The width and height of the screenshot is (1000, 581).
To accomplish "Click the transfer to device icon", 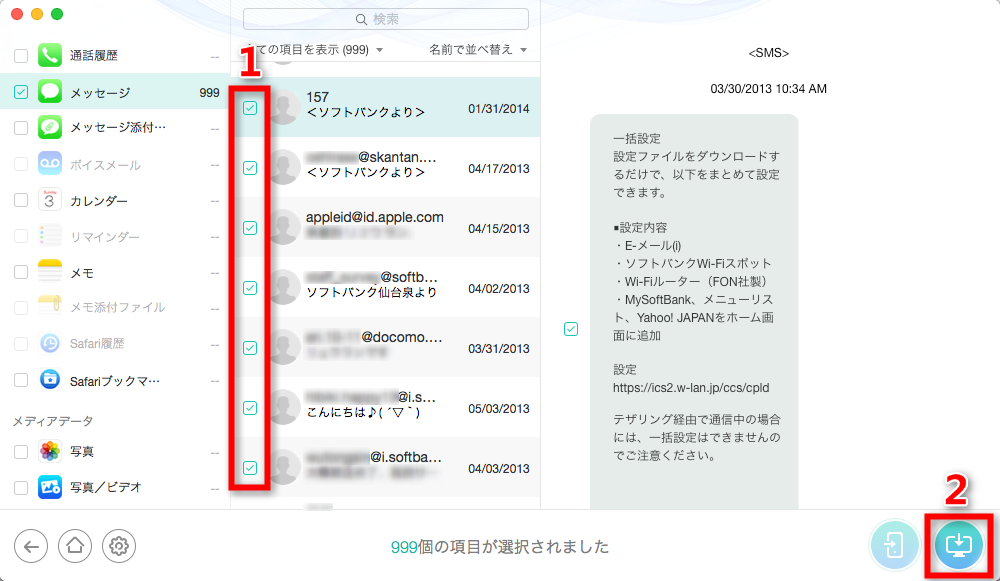I will tap(894, 545).
